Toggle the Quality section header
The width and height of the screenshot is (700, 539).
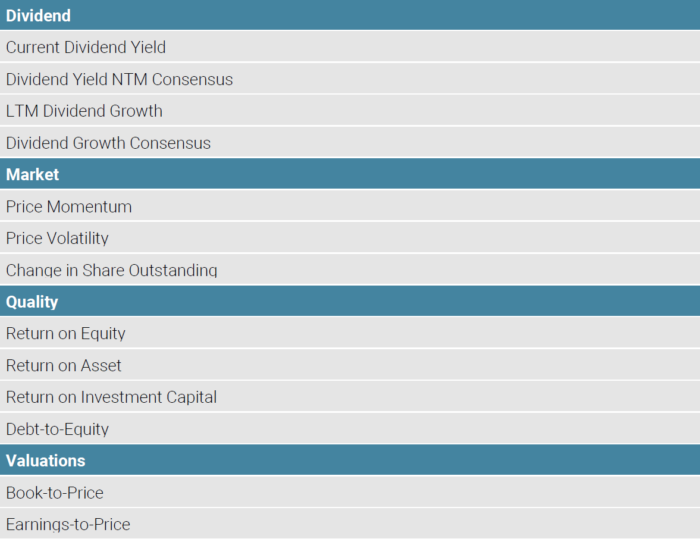point(32,302)
